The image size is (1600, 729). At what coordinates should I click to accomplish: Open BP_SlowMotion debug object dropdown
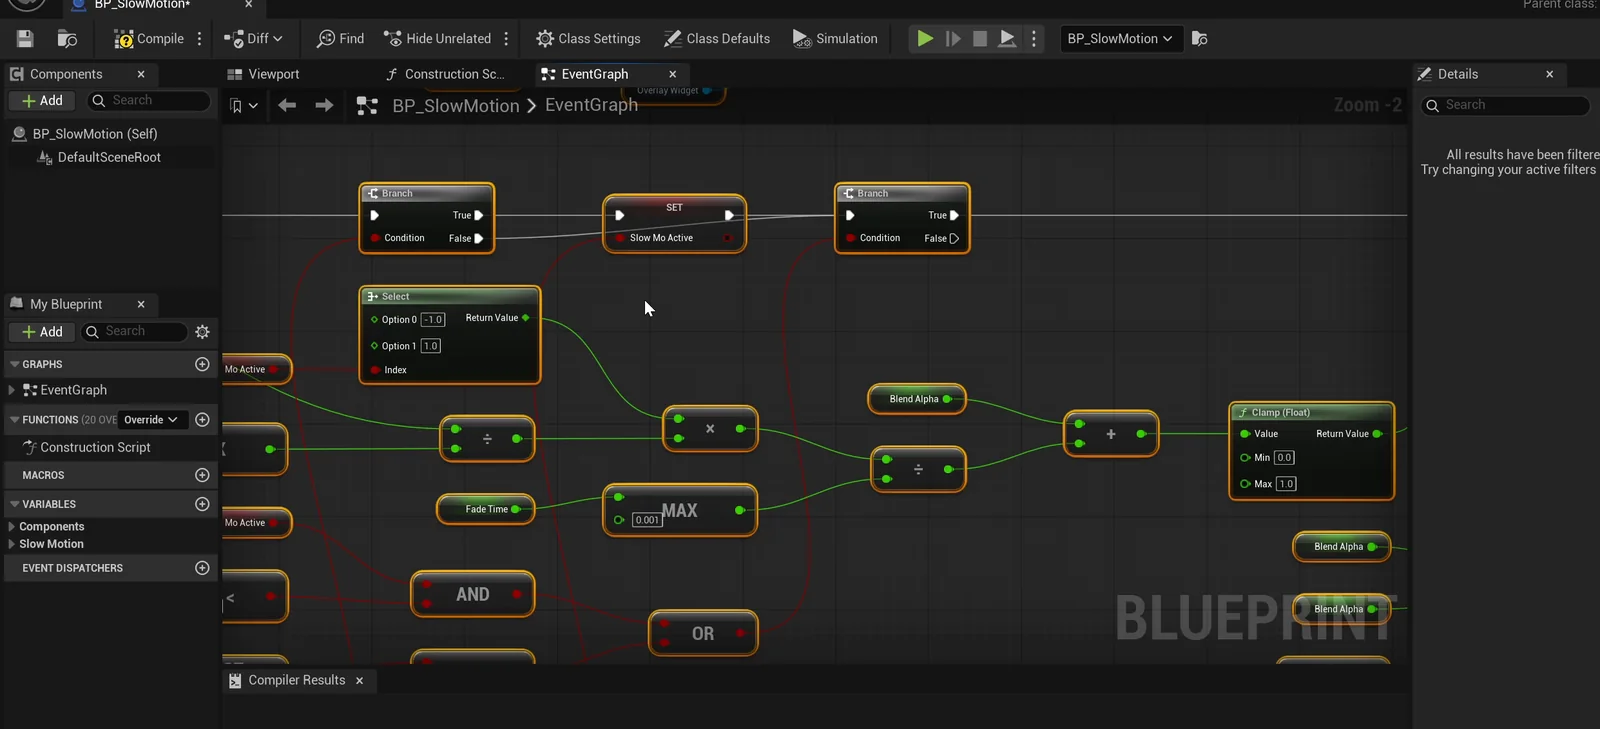[x=1119, y=39]
